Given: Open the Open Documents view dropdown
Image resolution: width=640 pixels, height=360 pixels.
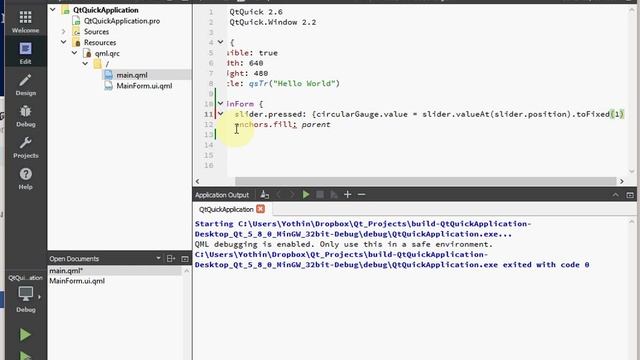Looking at the screenshot, I should pos(158,258).
